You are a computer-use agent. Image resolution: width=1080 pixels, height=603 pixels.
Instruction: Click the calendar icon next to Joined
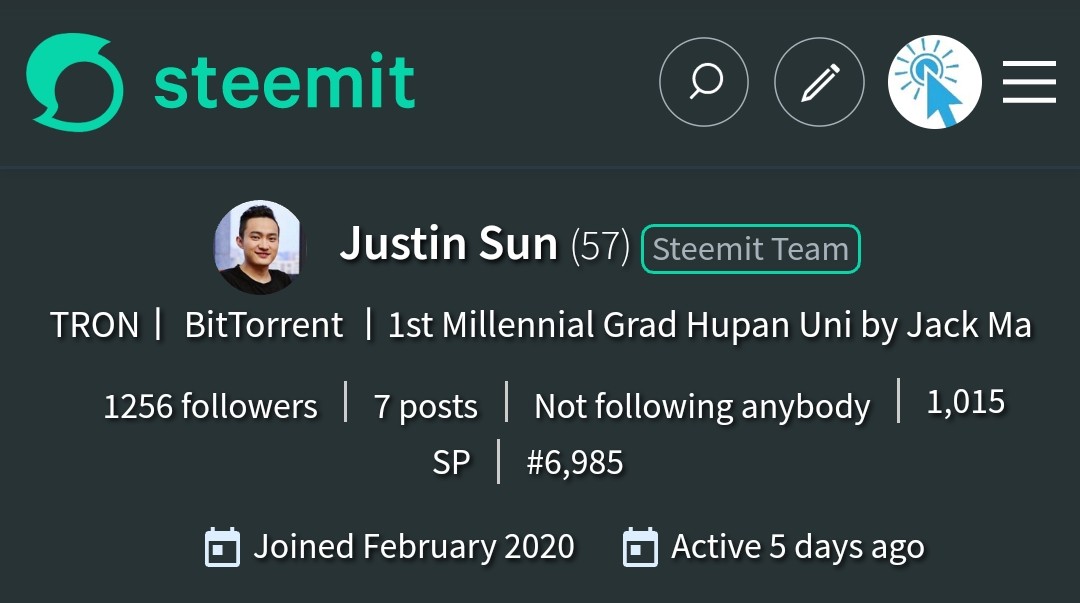[222, 547]
